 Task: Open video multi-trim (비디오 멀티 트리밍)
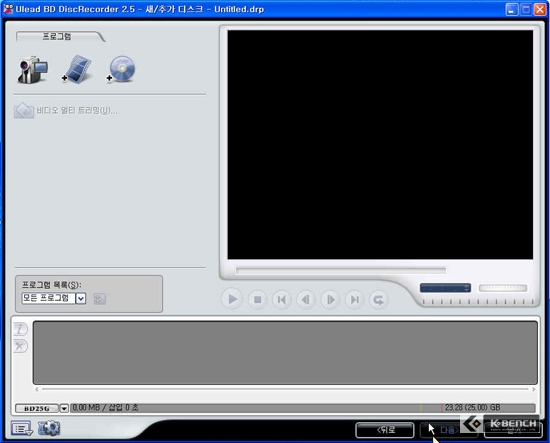tap(66, 111)
